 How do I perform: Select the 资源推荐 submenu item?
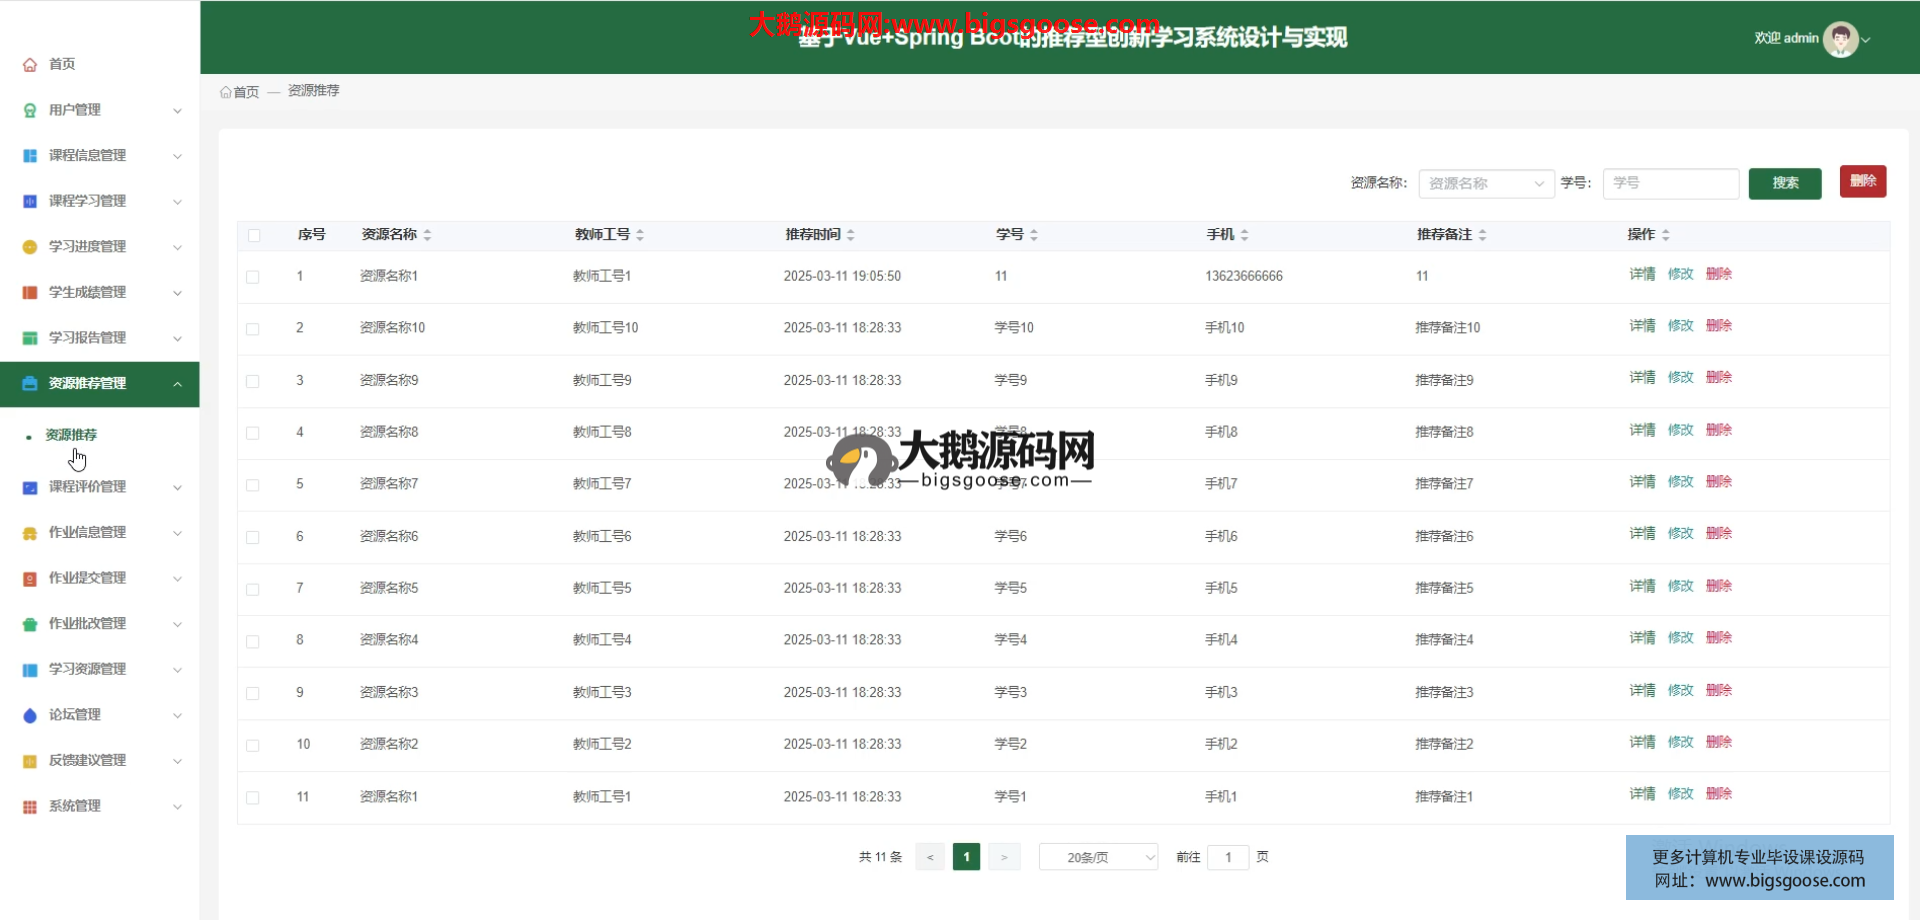click(71, 435)
